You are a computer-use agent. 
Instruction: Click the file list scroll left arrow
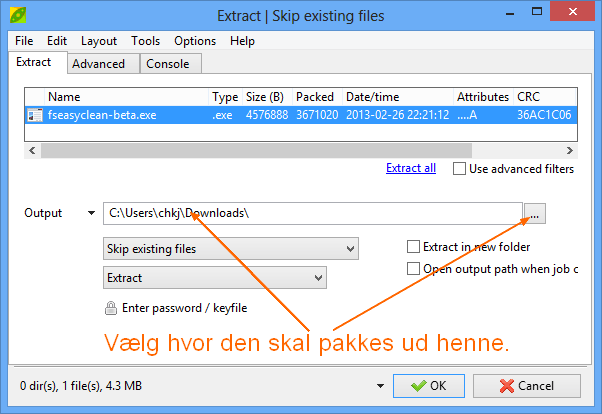click(x=32, y=151)
